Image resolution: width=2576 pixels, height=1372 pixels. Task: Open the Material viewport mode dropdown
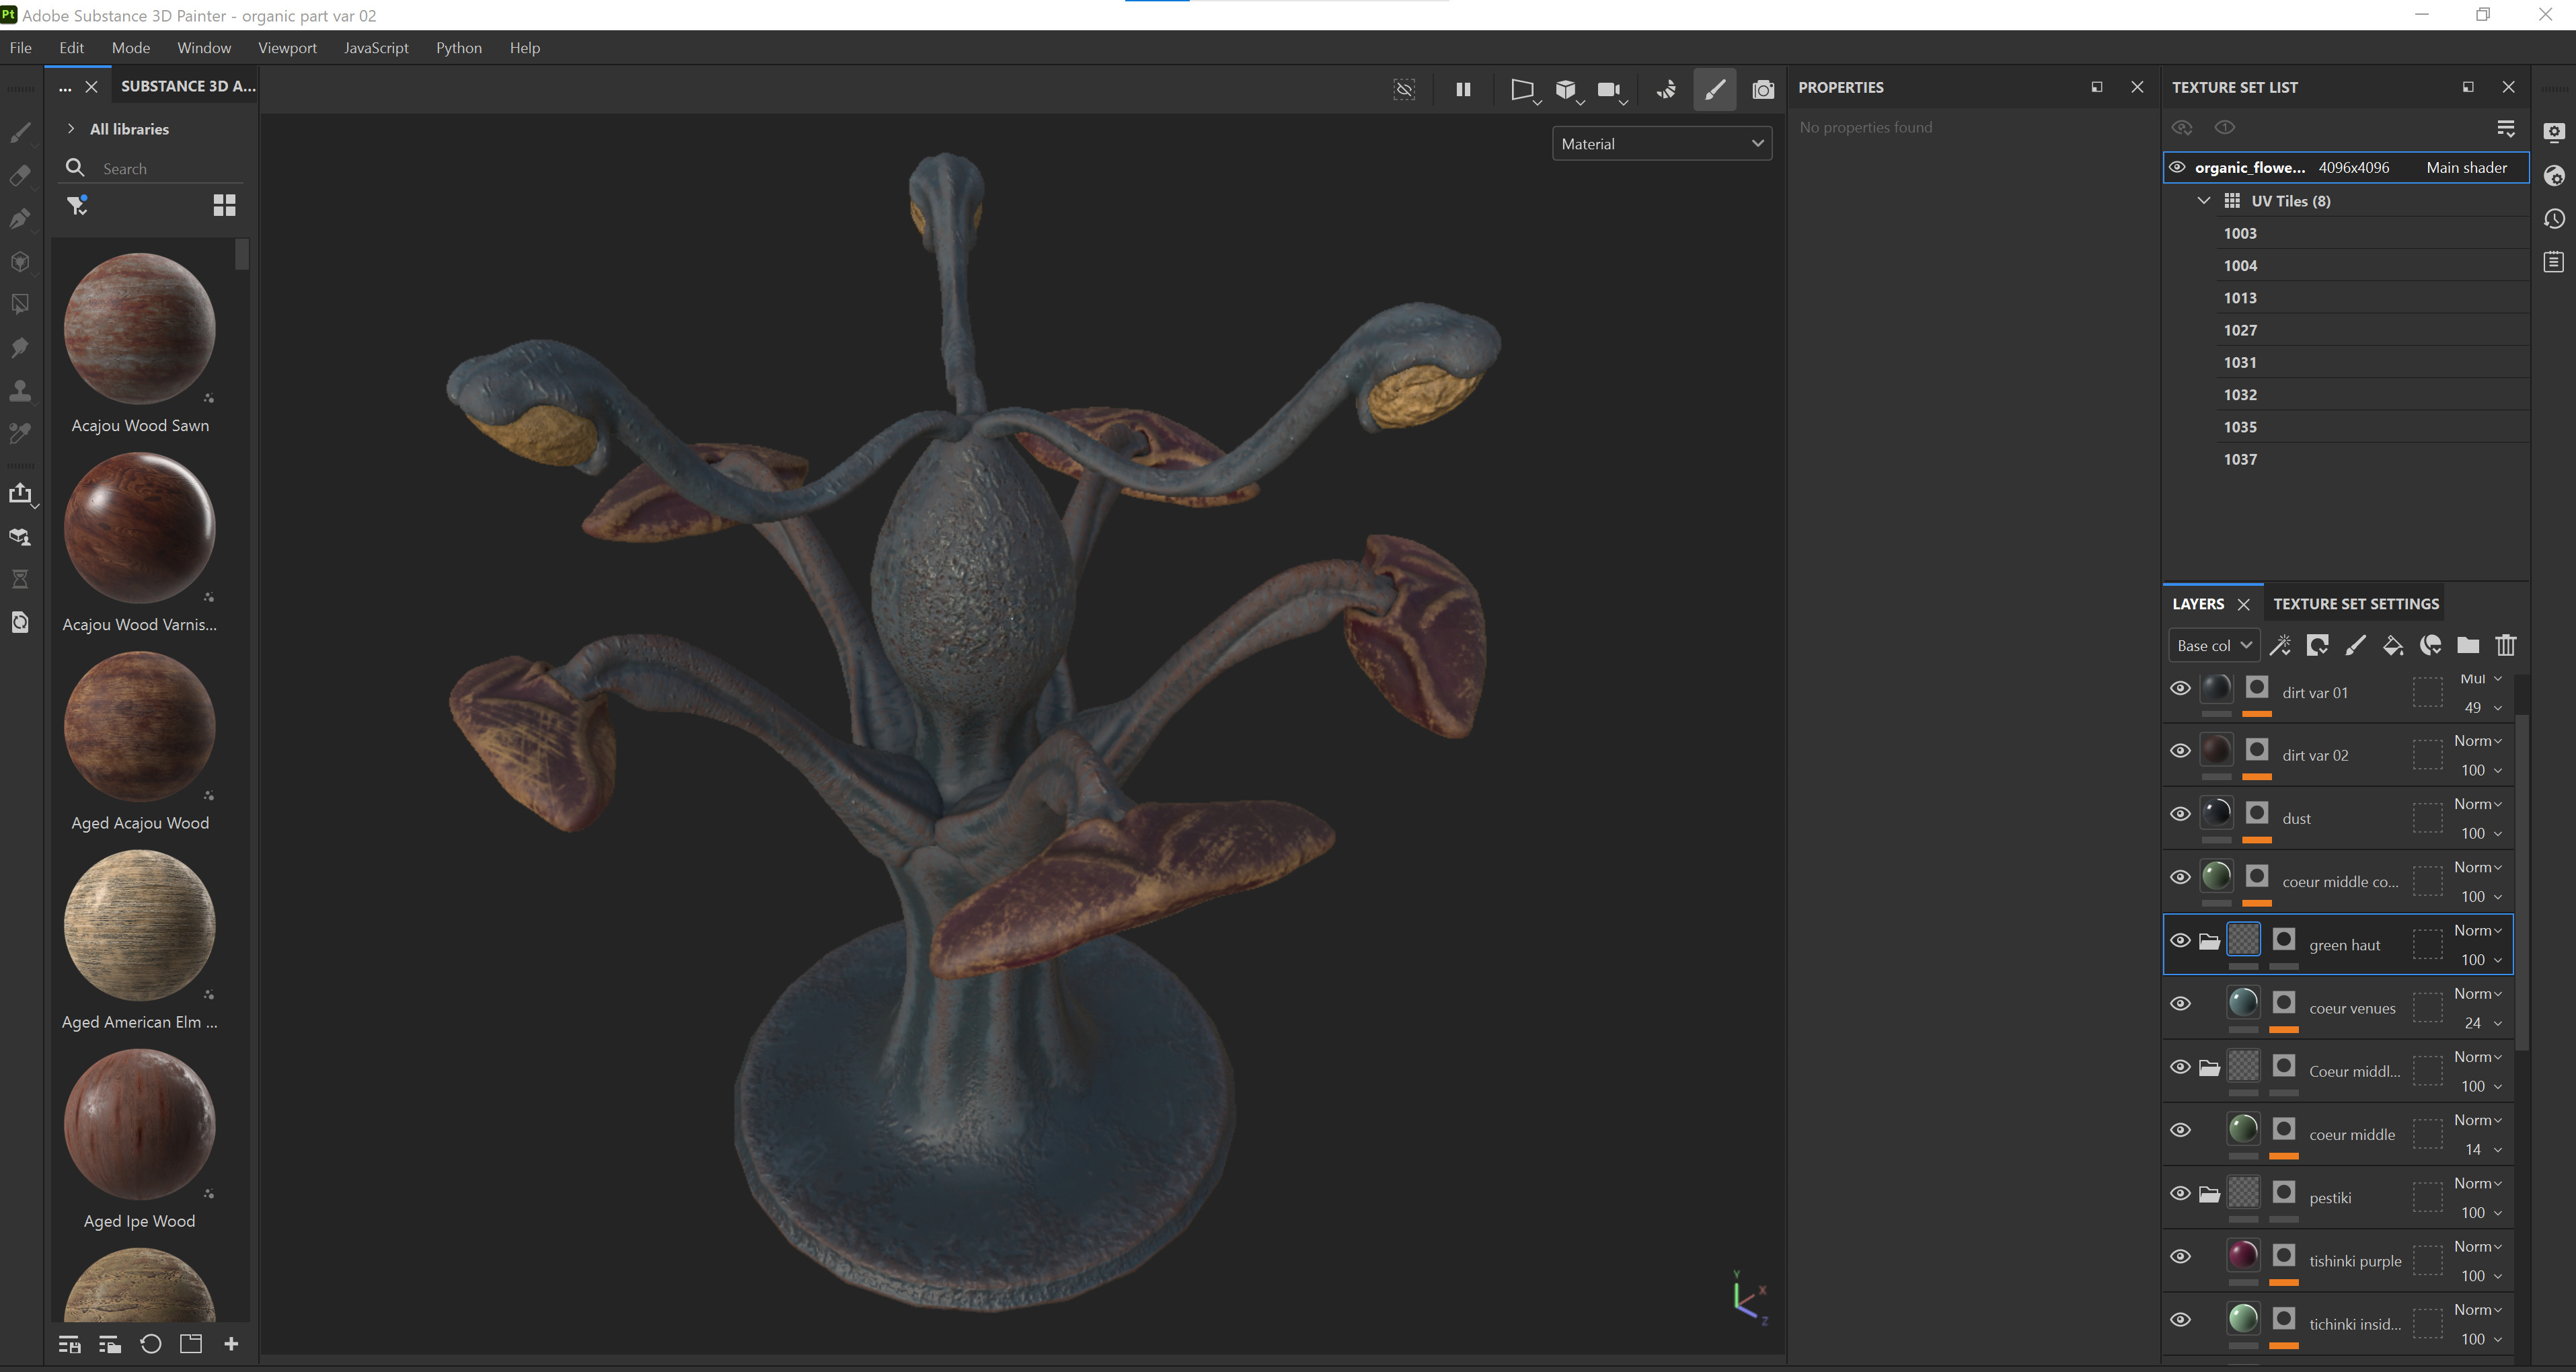pyautogui.click(x=1662, y=144)
